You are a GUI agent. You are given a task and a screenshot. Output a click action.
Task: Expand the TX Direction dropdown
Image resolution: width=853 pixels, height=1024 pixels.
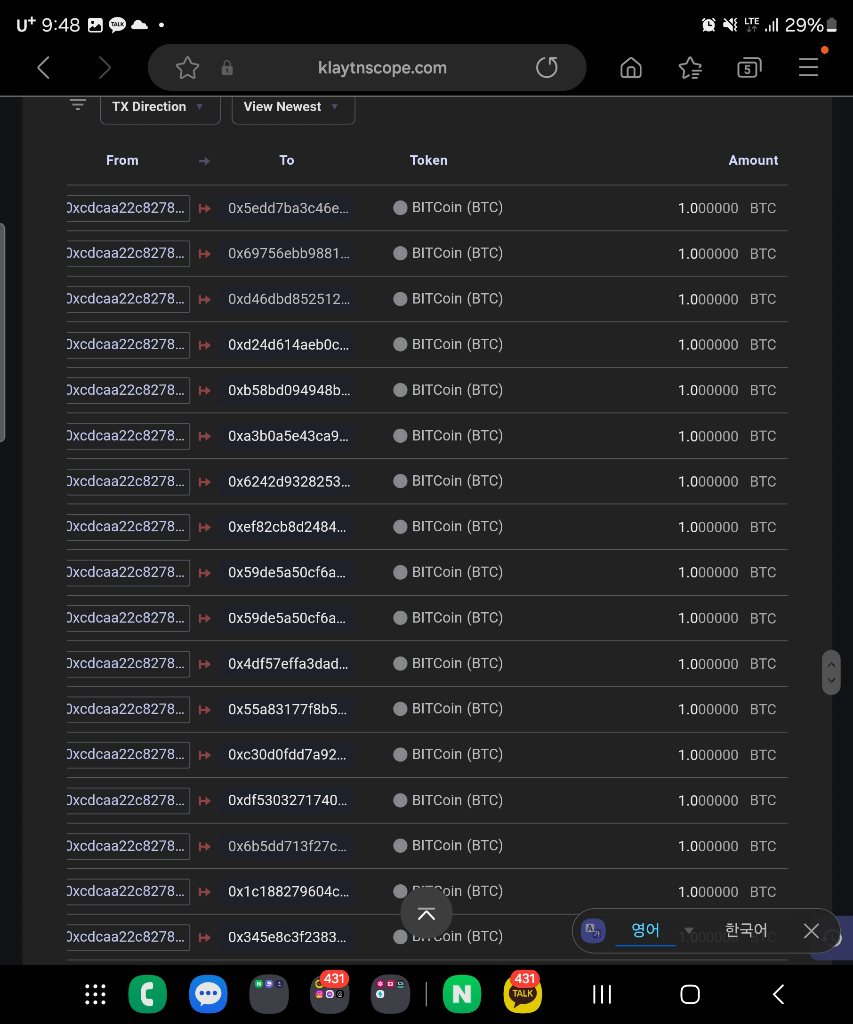(x=160, y=107)
